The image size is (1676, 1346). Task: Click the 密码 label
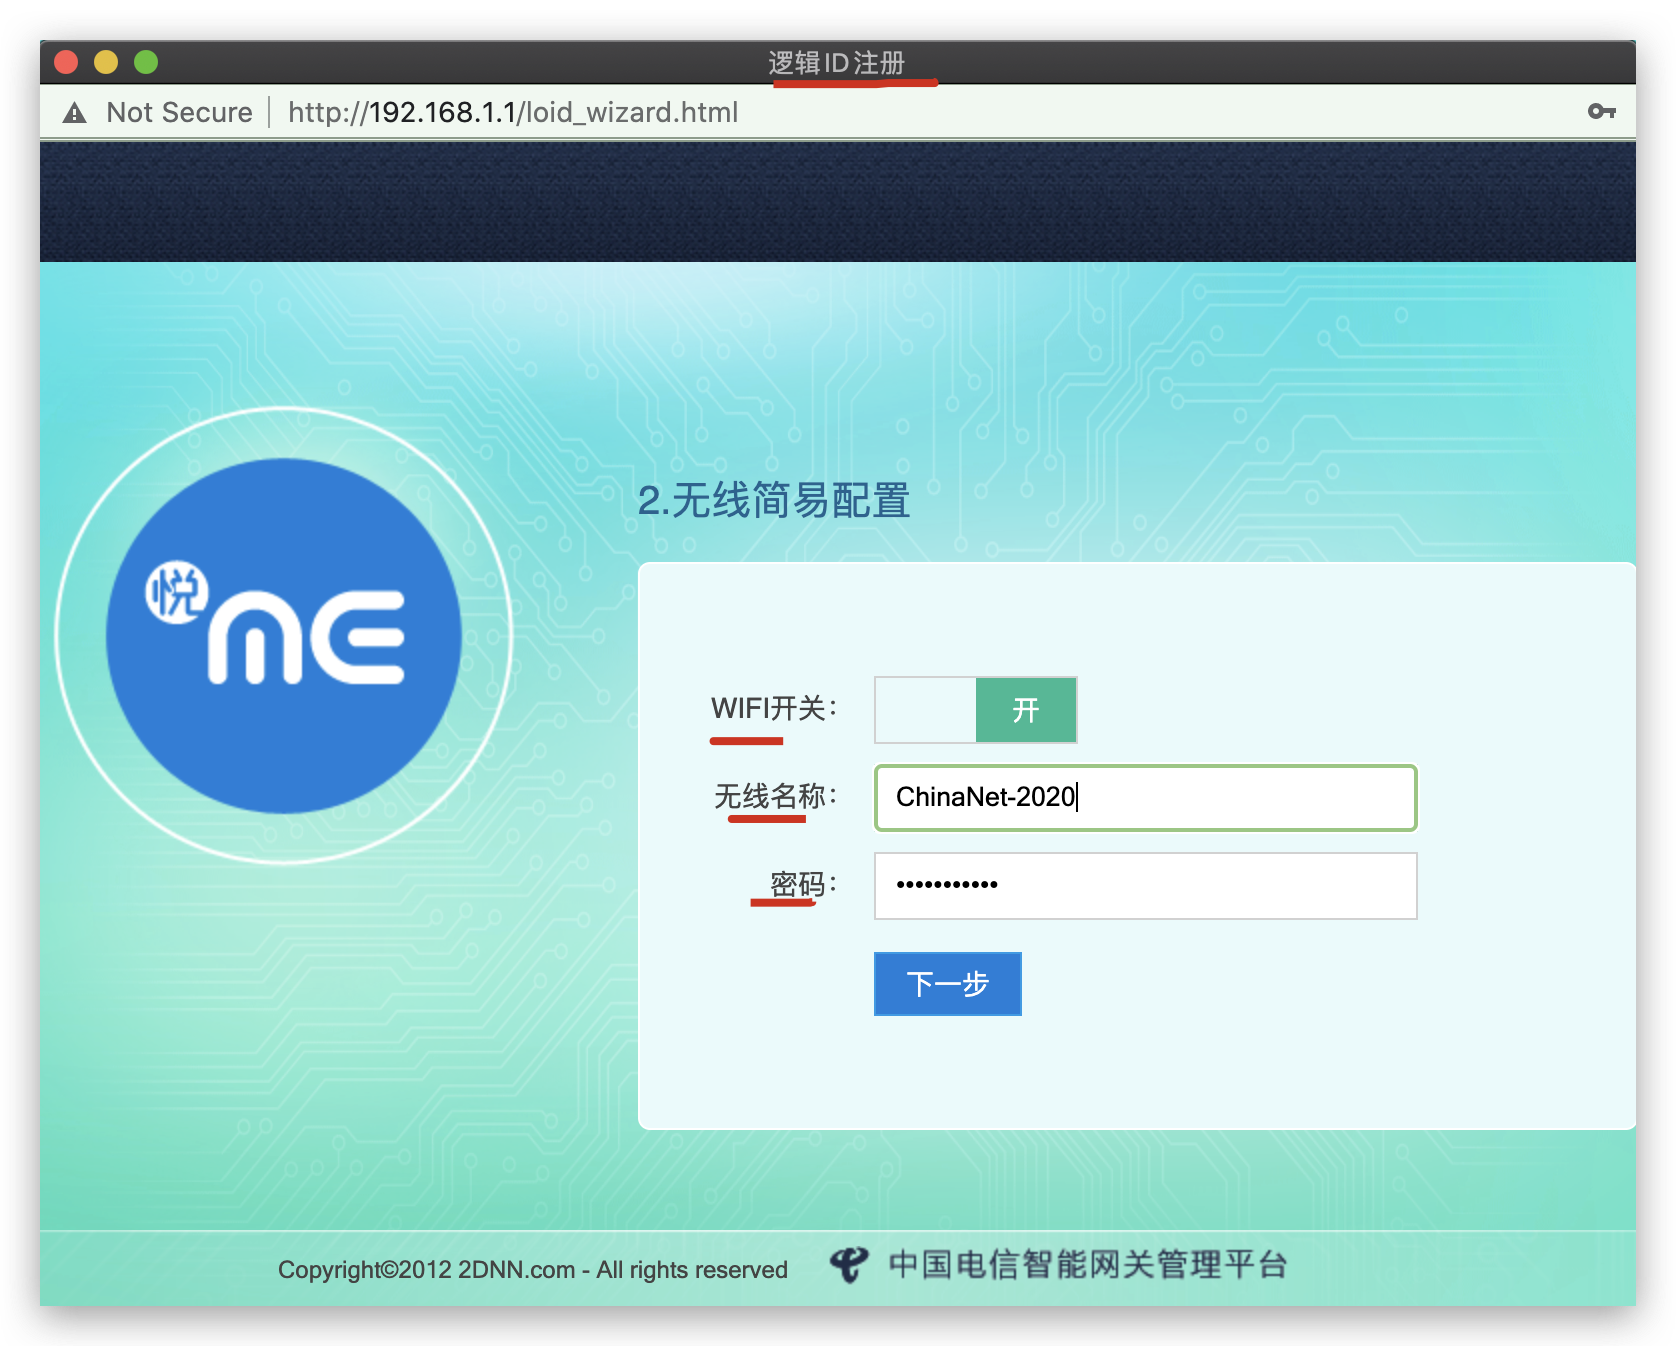[x=803, y=884]
